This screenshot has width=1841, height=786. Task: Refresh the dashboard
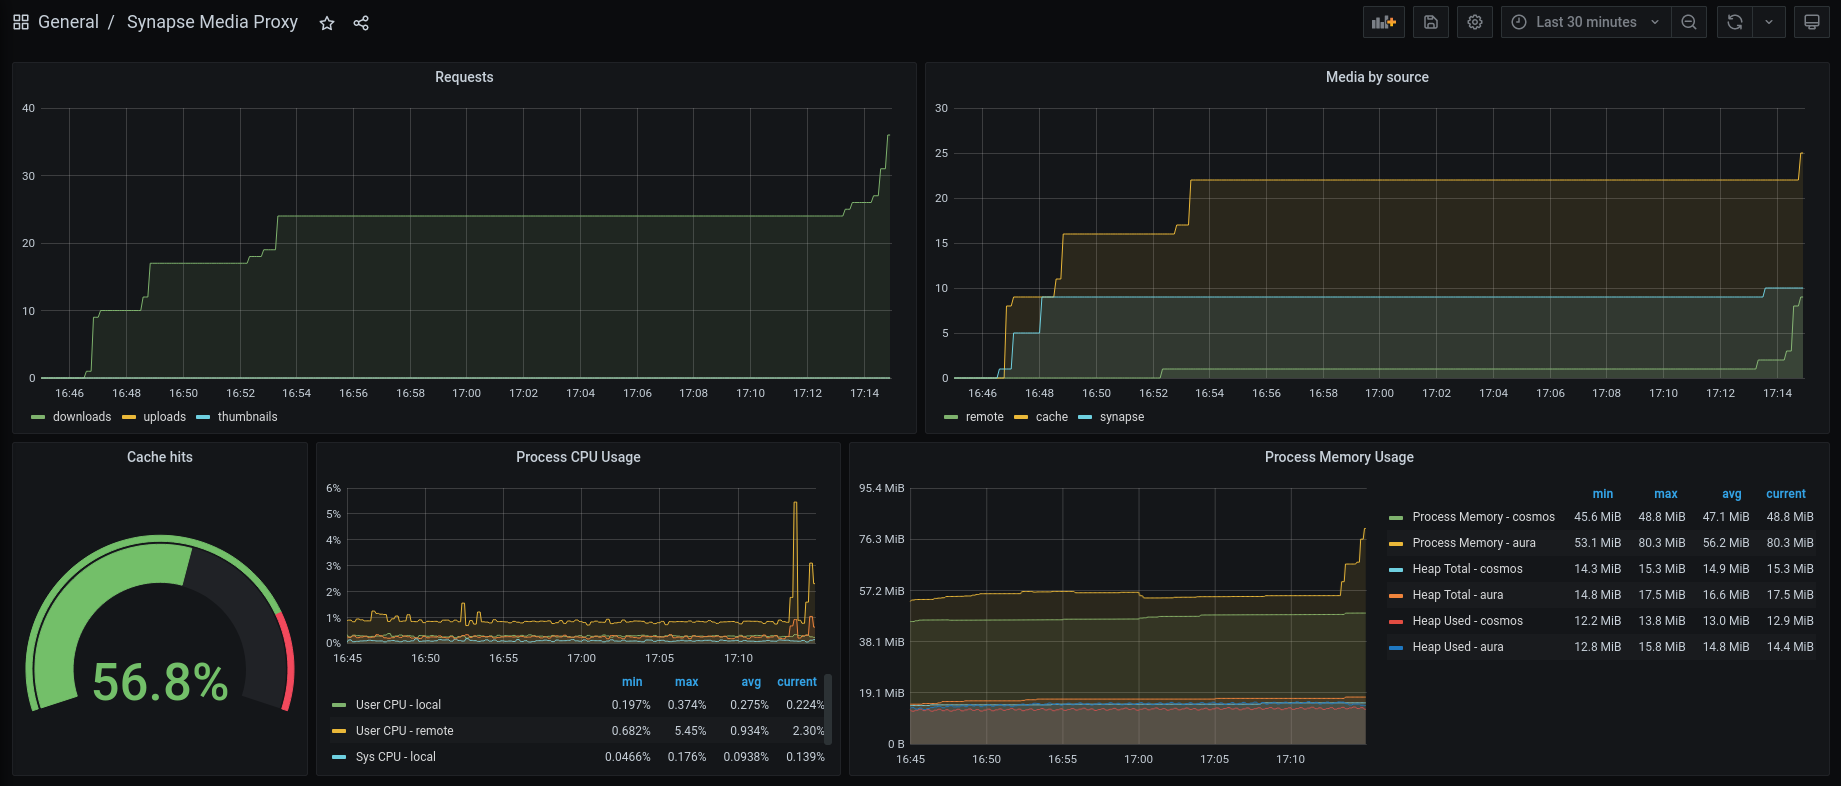pos(1735,22)
